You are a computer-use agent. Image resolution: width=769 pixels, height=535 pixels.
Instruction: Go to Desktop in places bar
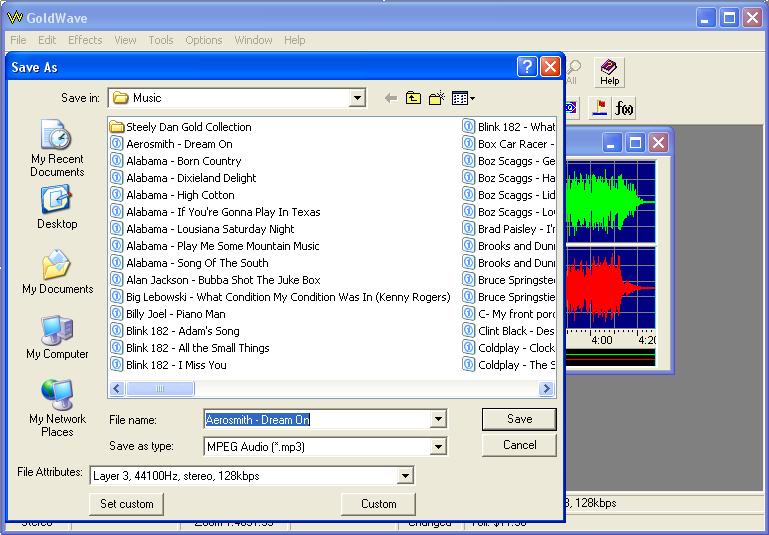click(x=57, y=209)
